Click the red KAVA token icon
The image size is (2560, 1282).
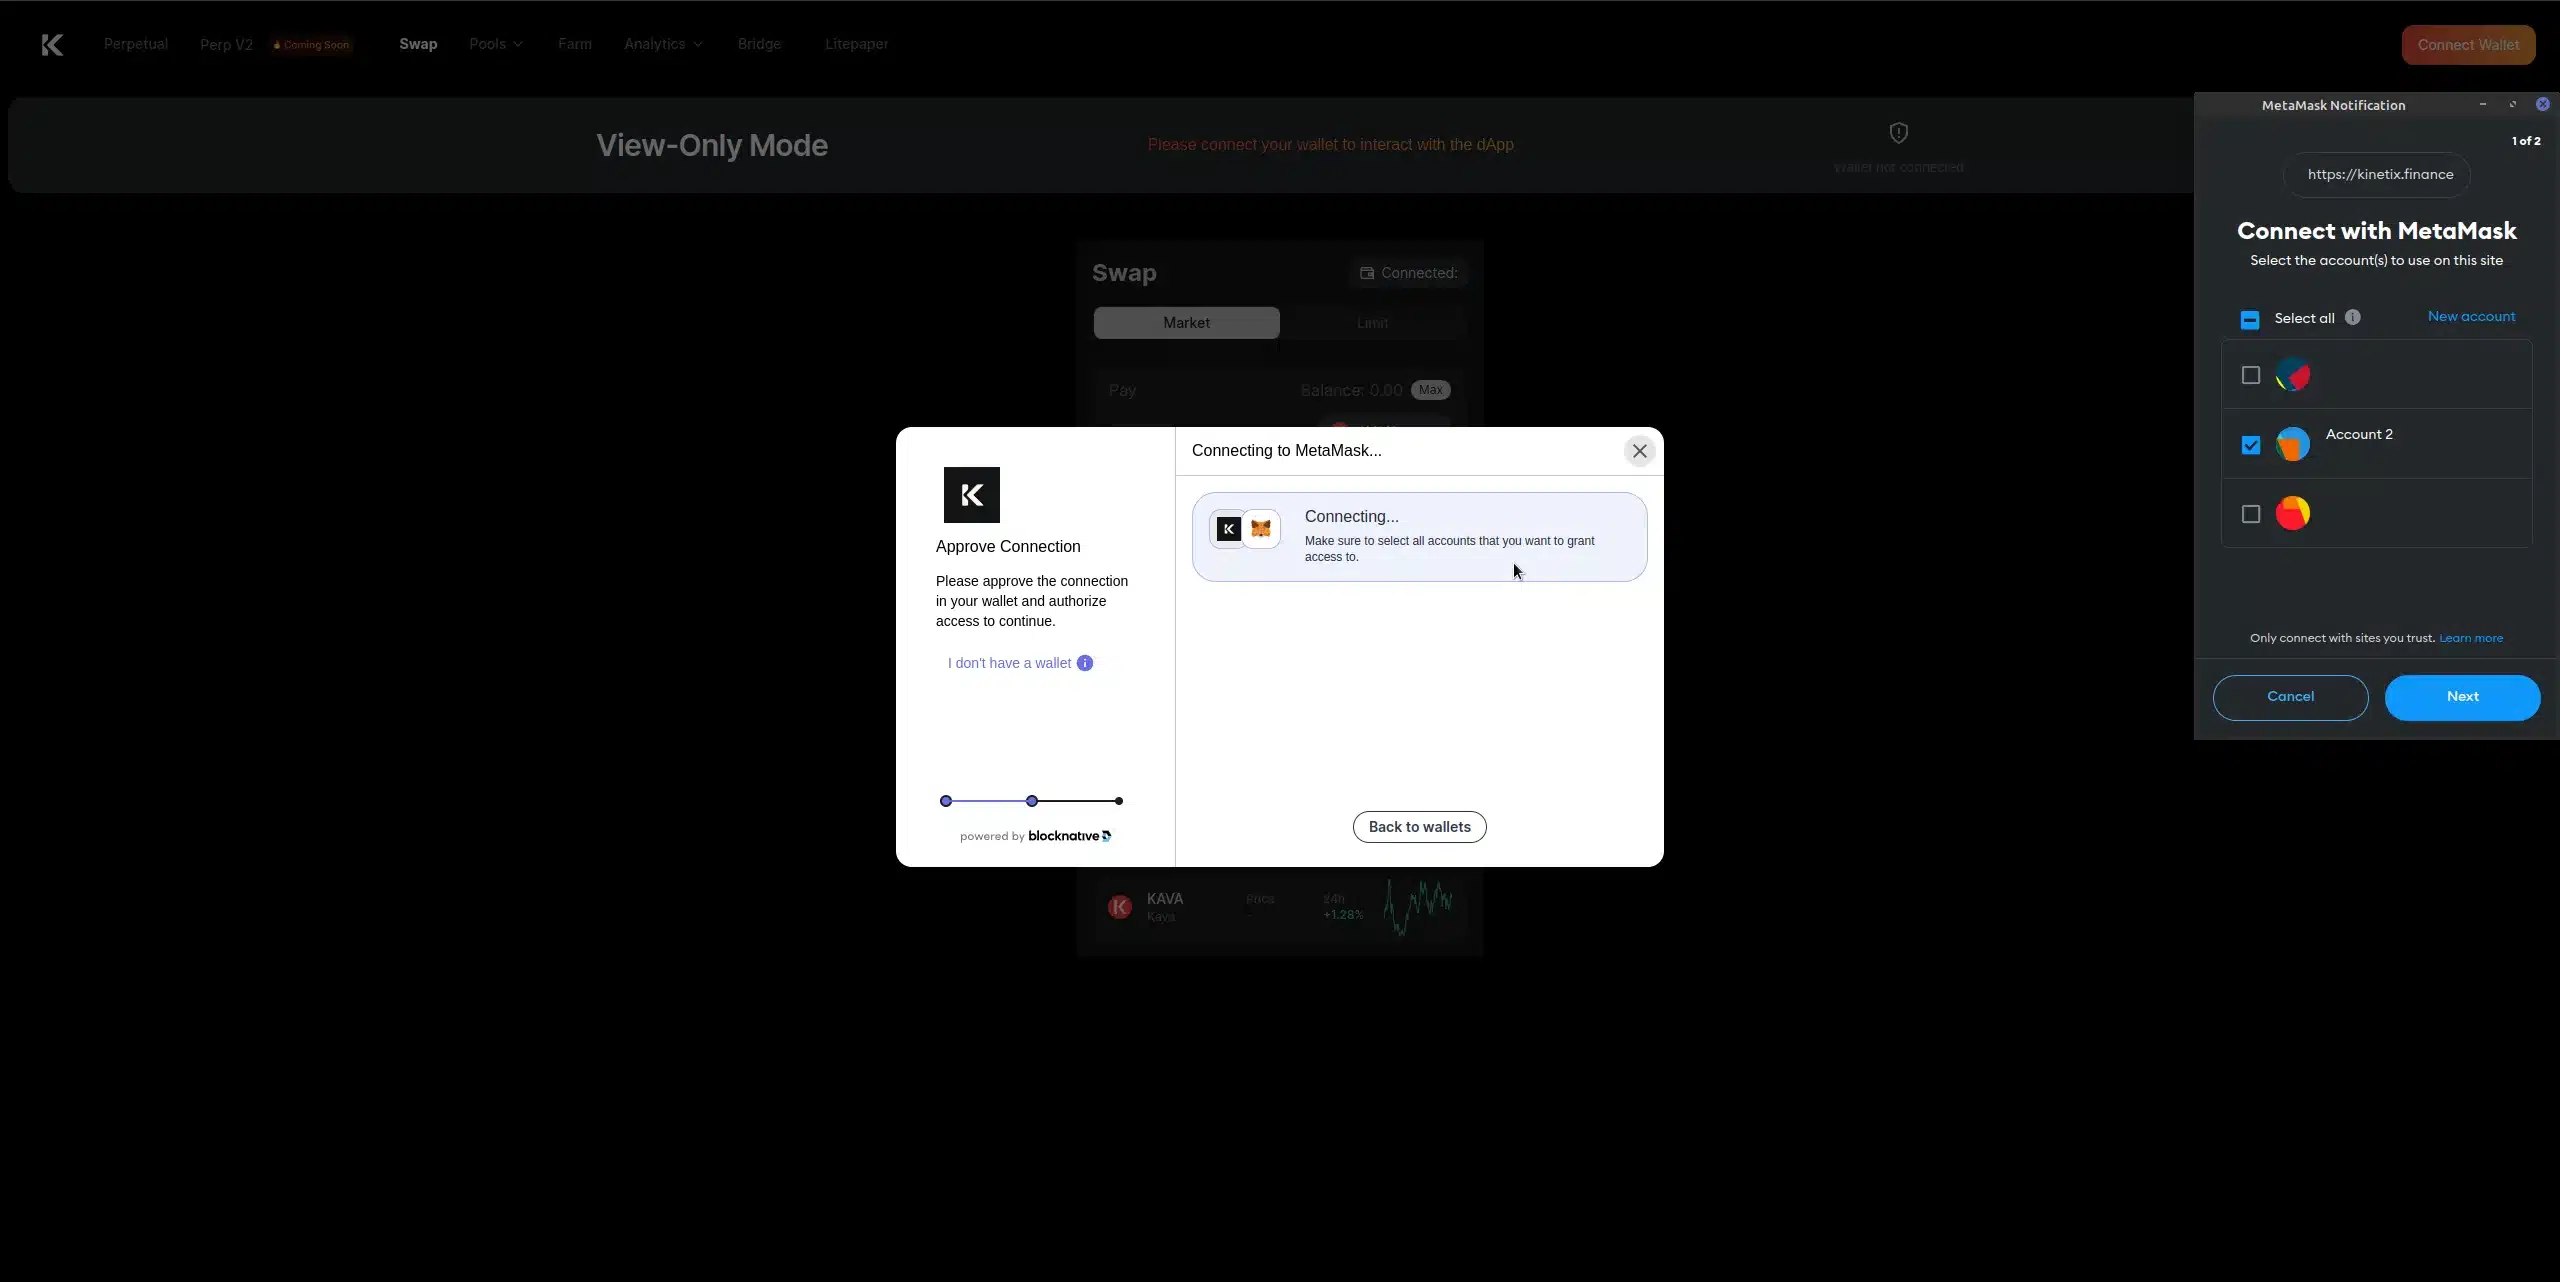(1119, 907)
